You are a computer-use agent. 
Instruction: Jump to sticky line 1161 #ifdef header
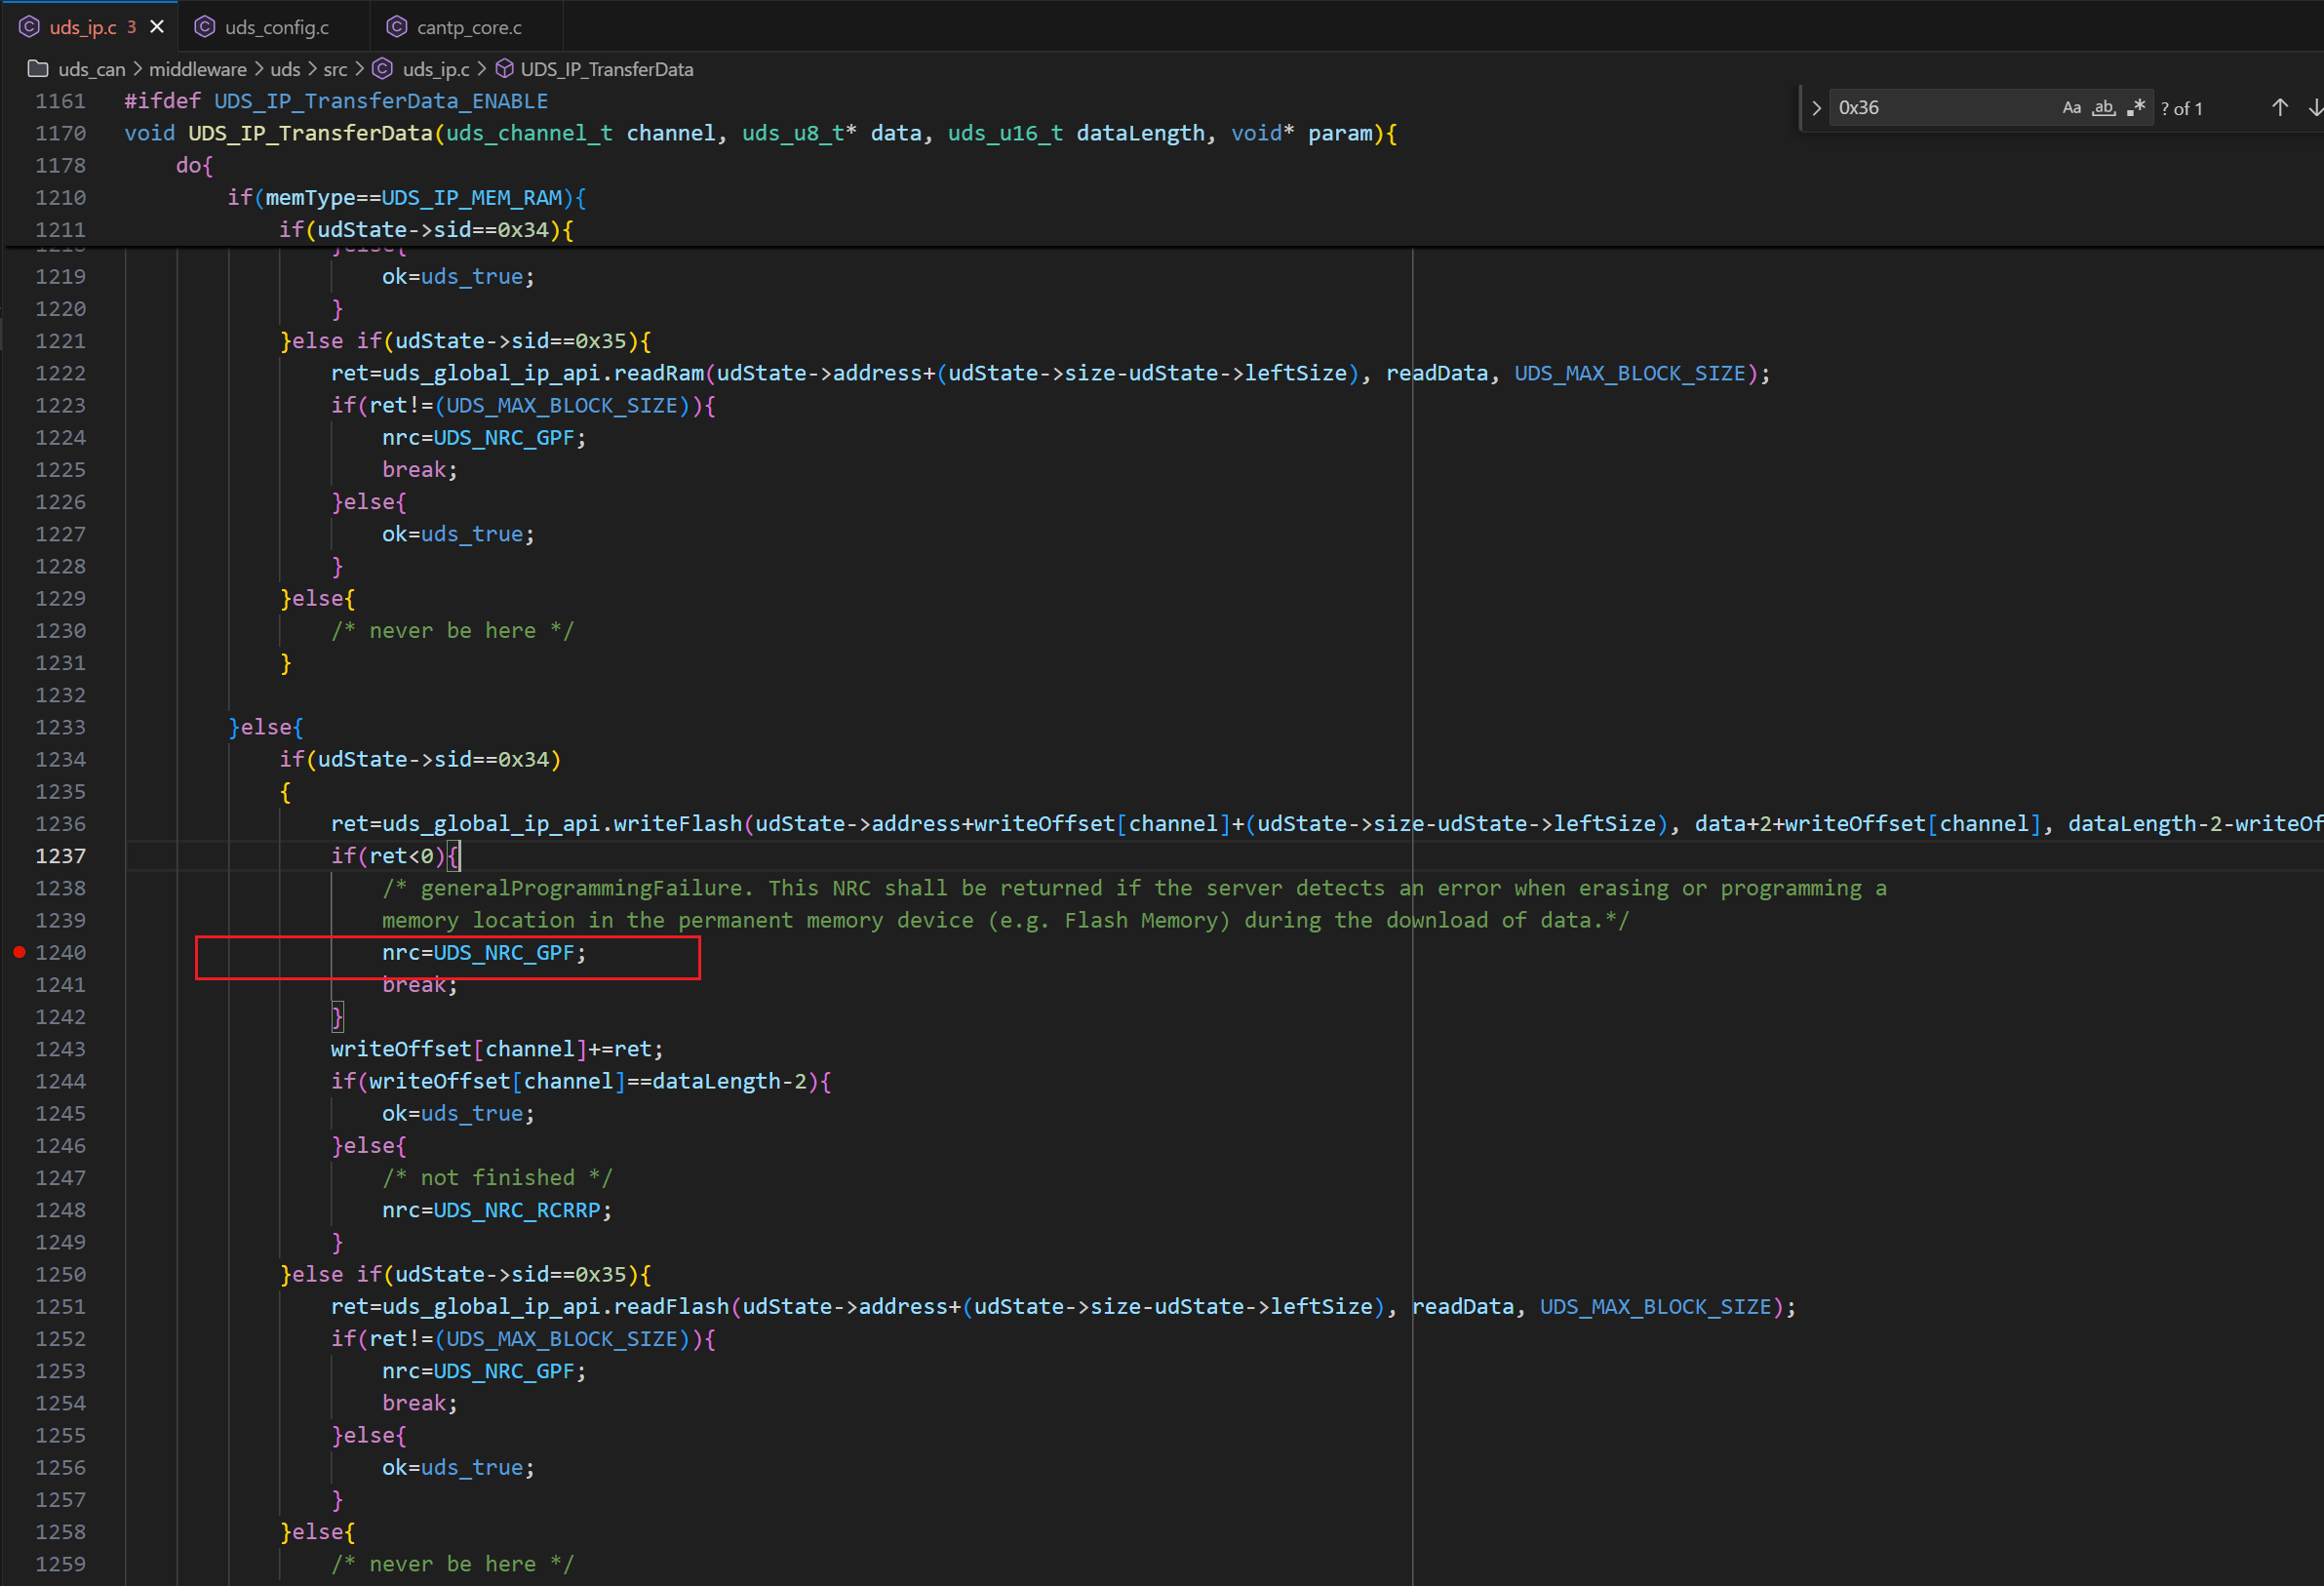pos(336,101)
